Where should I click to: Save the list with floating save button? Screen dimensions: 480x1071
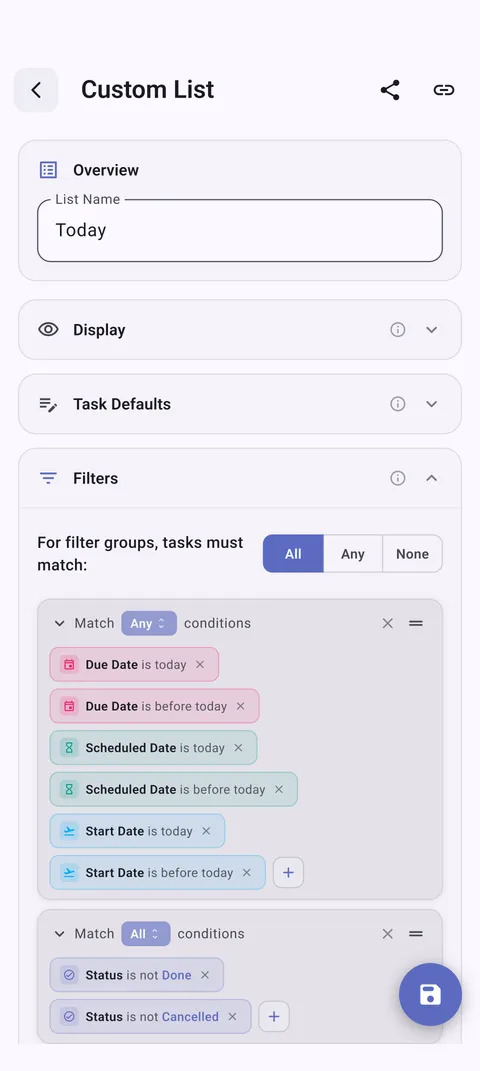pyautogui.click(x=430, y=994)
